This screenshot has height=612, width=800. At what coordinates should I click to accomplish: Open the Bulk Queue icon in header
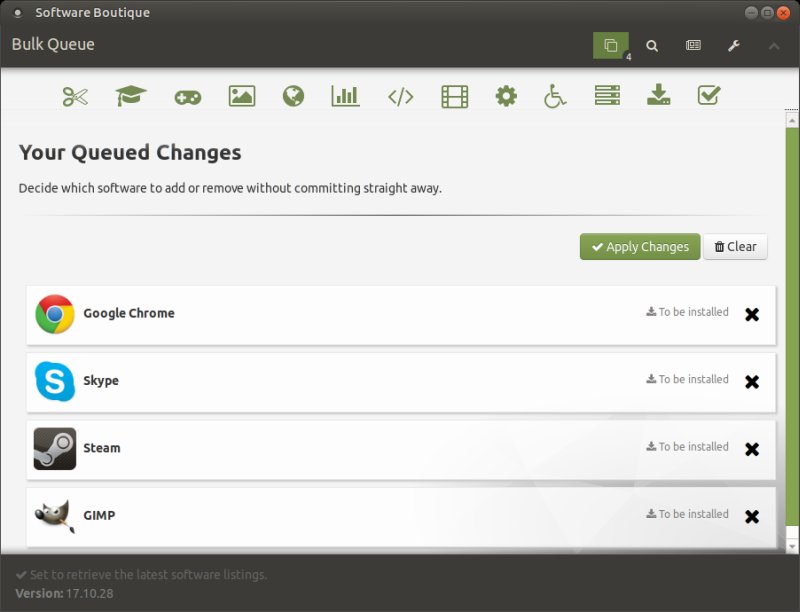pyautogui.click(x=611, y=45)
